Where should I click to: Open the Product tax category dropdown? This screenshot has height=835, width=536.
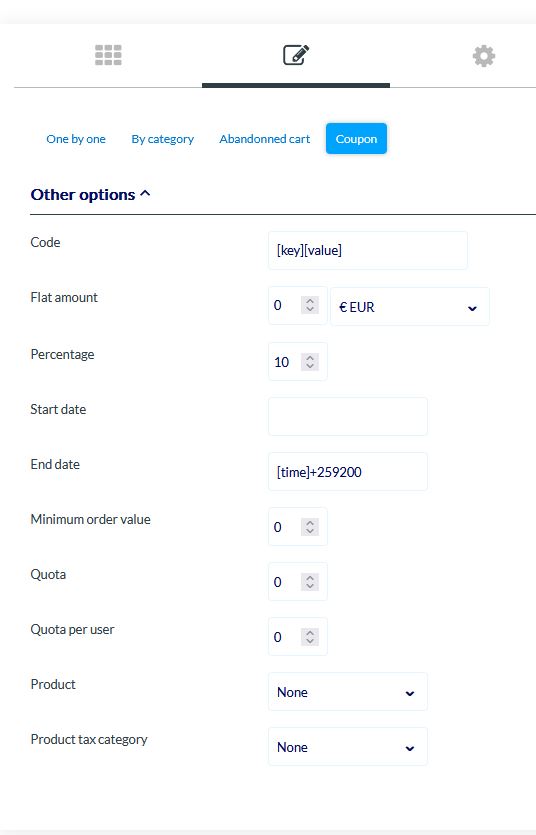[348, 747]
